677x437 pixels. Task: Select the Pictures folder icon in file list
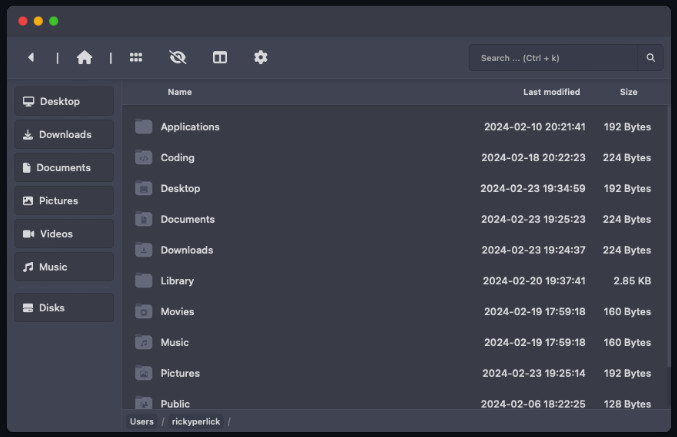(x=143, y=373)
